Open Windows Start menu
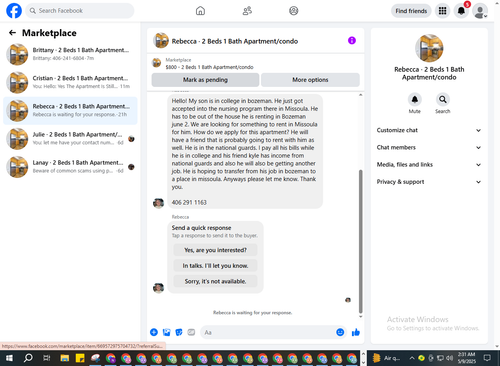The width and height of the screenshot is (500, 366). [x=9, y=358]
